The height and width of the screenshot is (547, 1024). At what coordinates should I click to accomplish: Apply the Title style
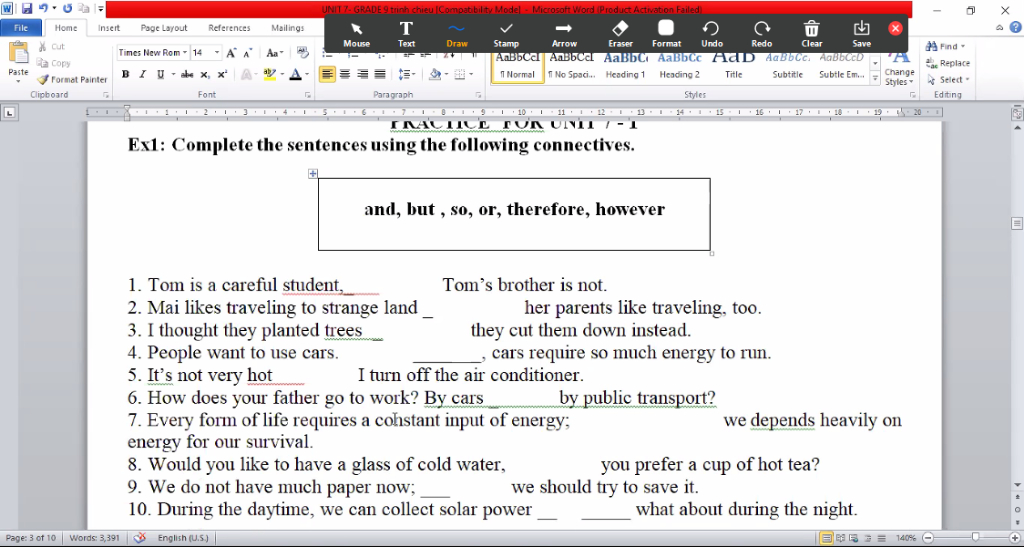tap(733, 67)
